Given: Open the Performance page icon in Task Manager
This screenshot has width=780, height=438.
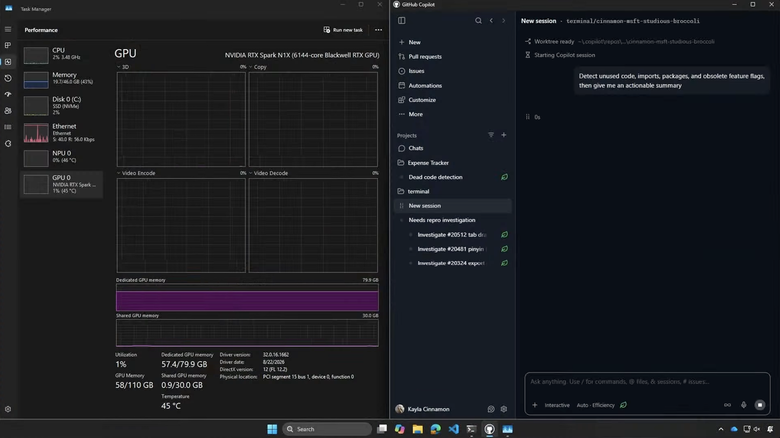Looking at the screenshot, I should [x=8, y=62].
